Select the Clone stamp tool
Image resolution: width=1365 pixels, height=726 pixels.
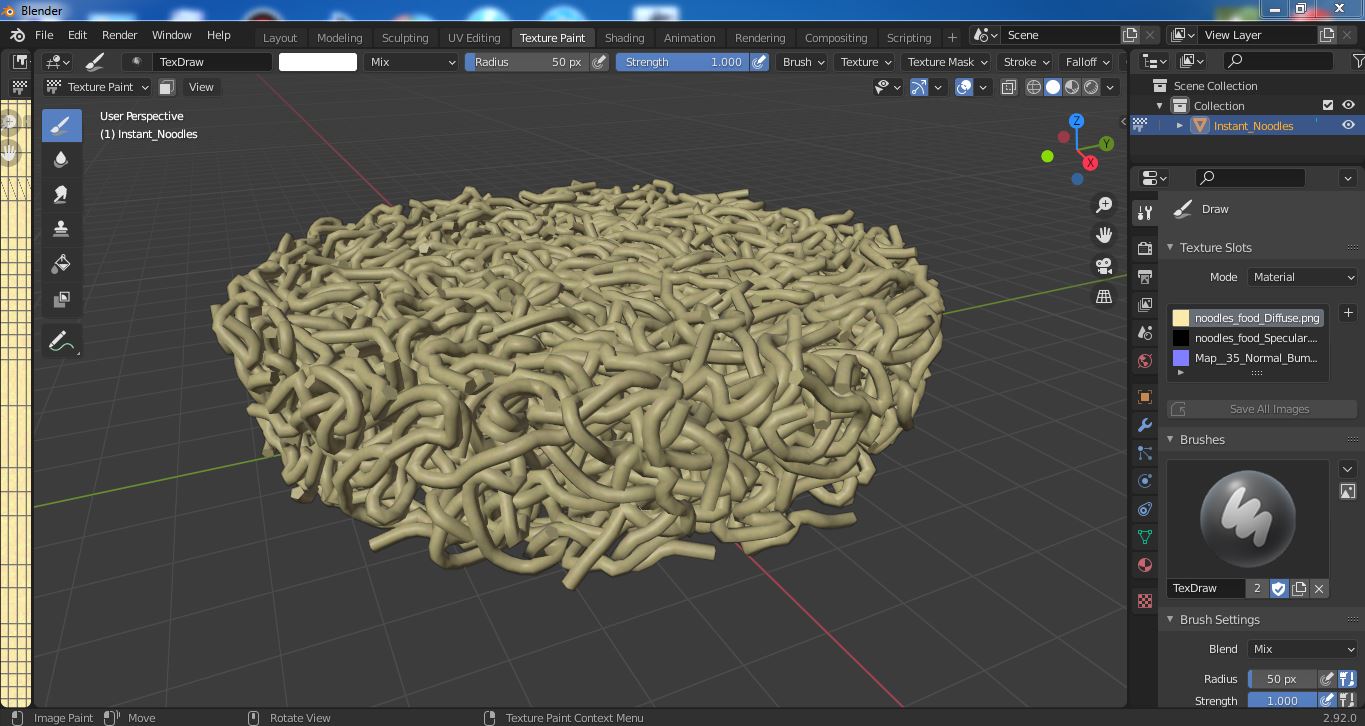coord(61,229)
